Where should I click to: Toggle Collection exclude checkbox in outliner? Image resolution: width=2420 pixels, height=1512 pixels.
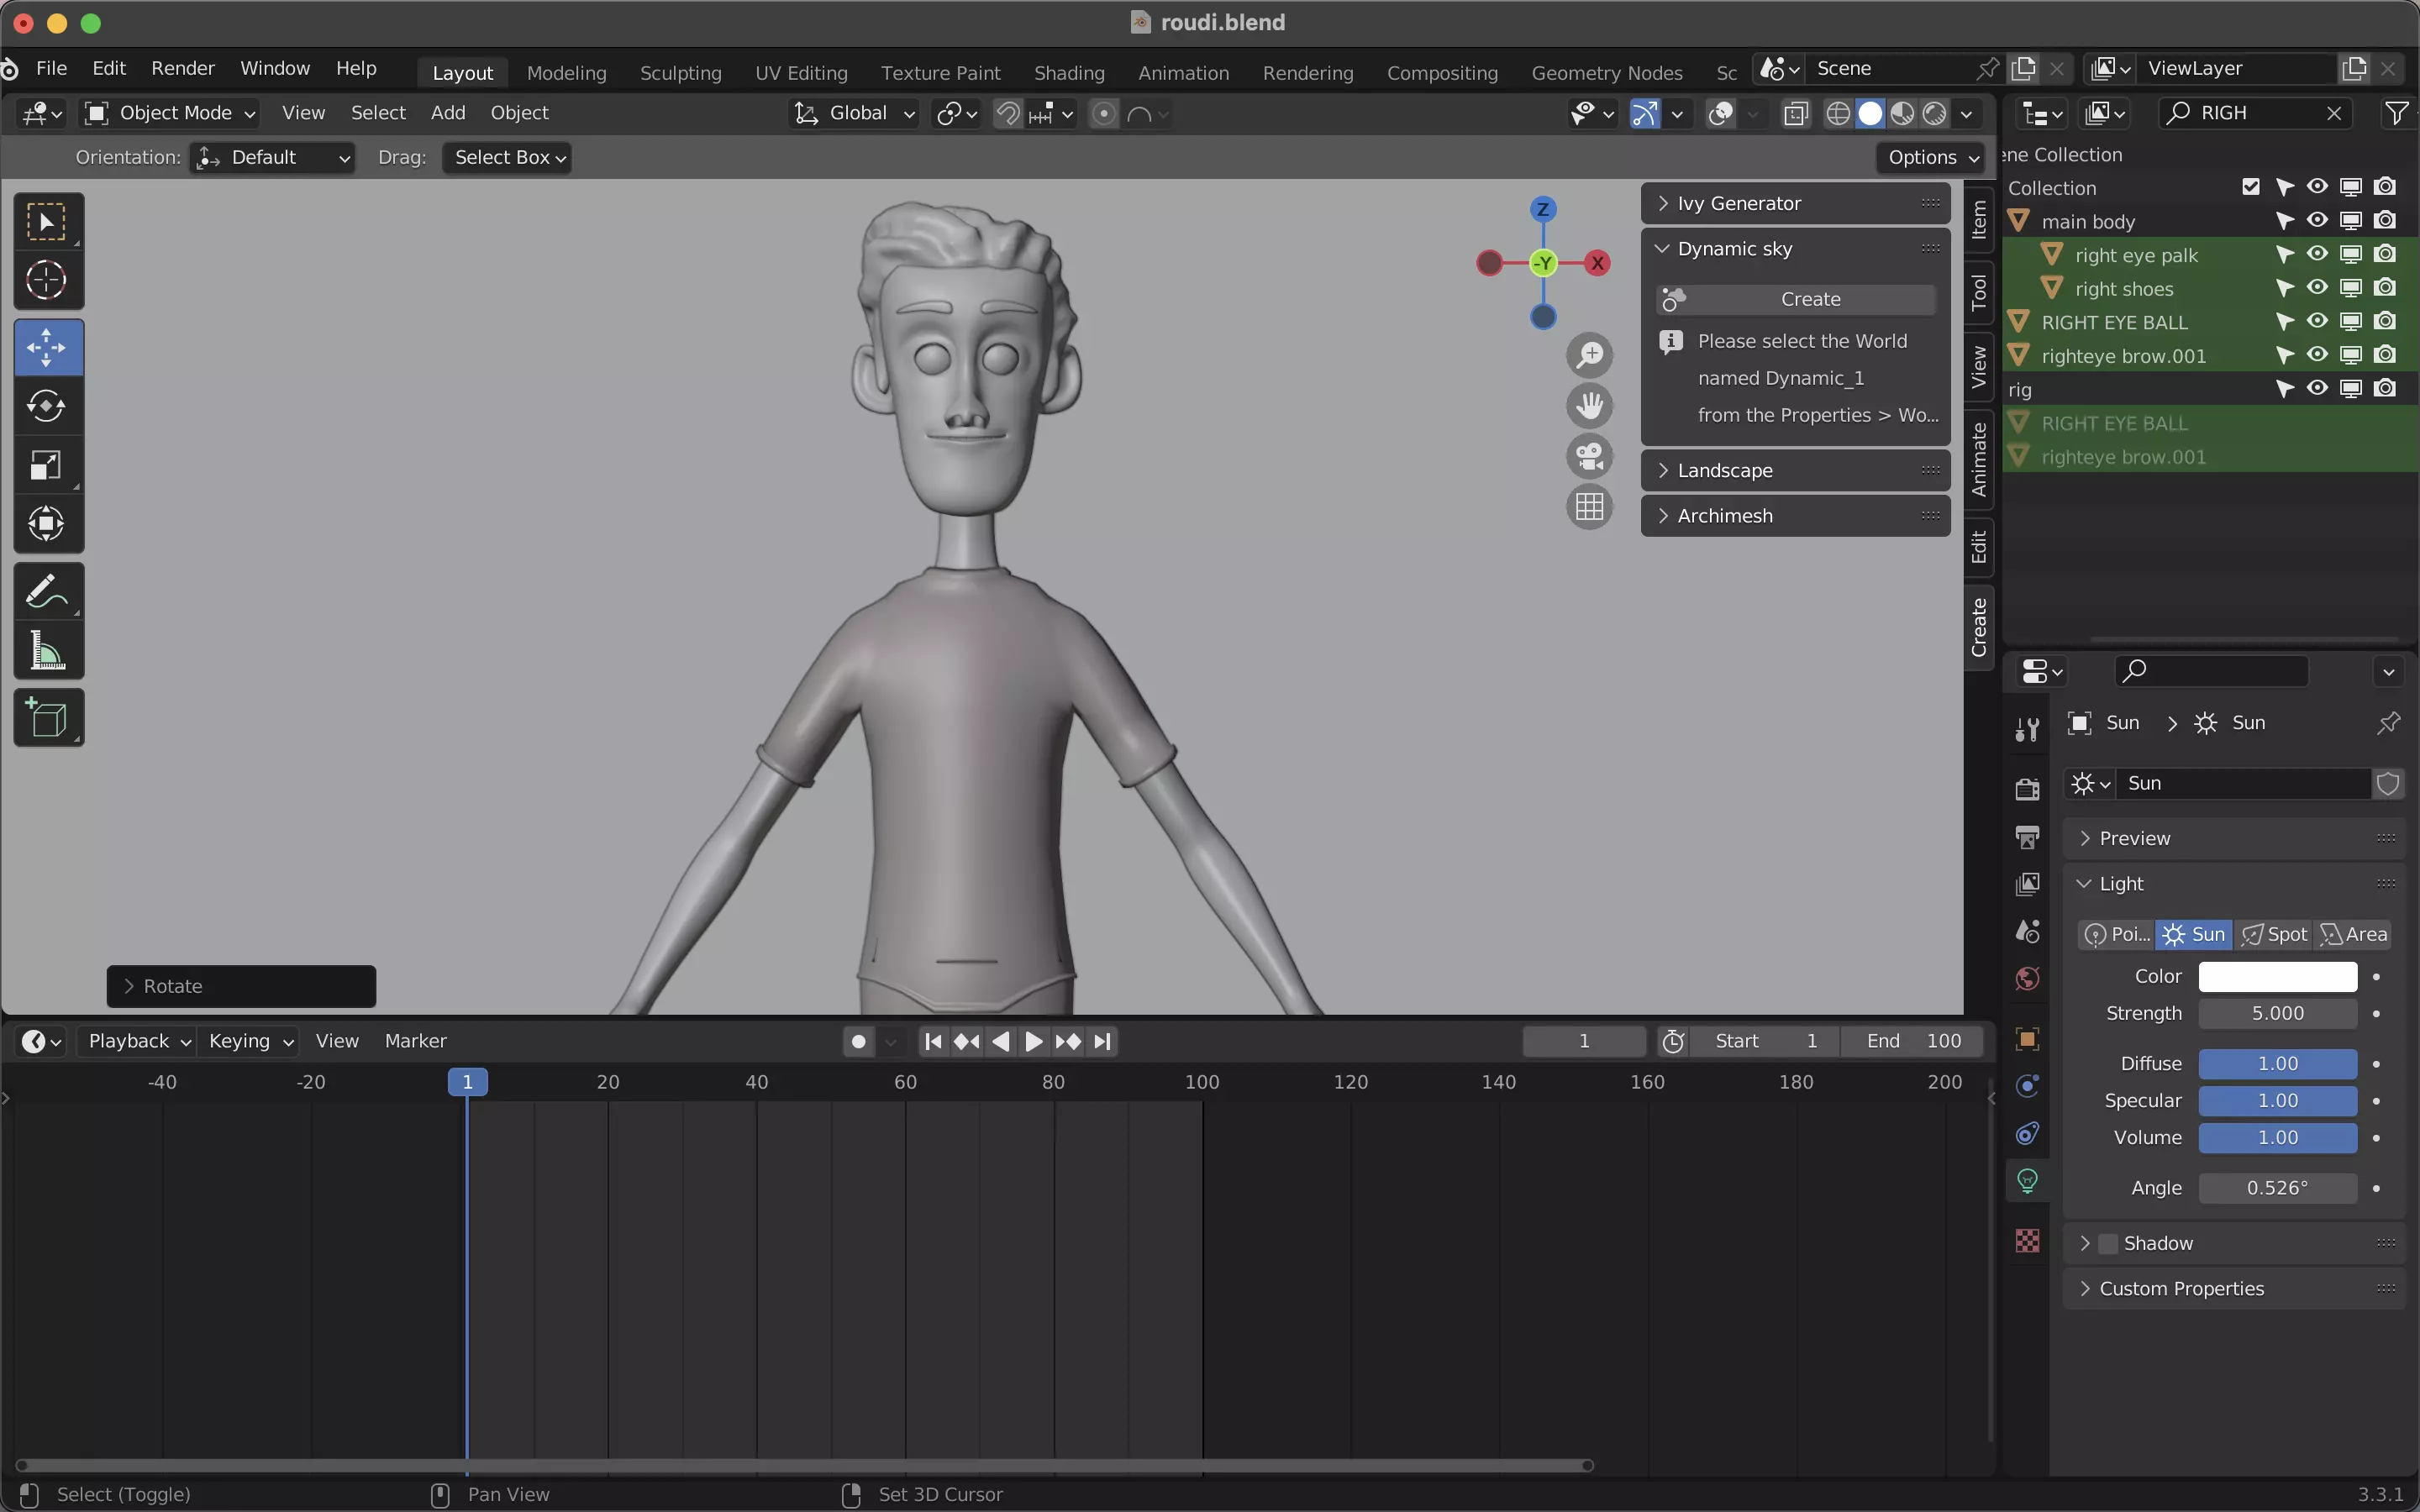point(2251,187)
